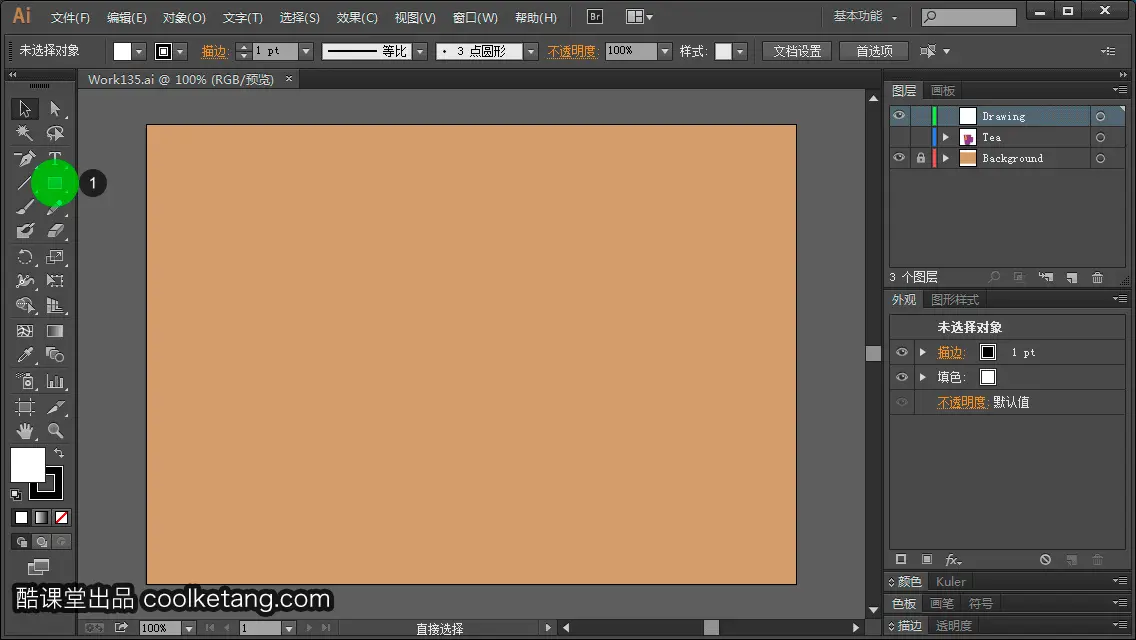This screenshot has width=1136, height=640.
Task: Select the Zoom magnifier tool
Action: point(55,431)
